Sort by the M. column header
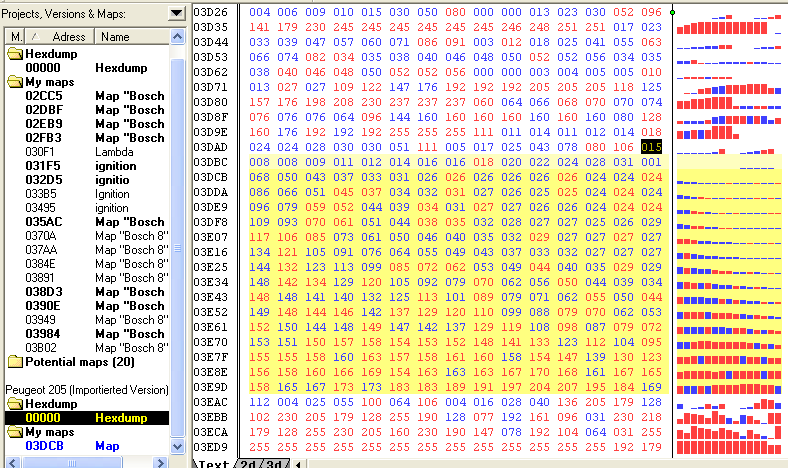 click(x=16, y=37)
